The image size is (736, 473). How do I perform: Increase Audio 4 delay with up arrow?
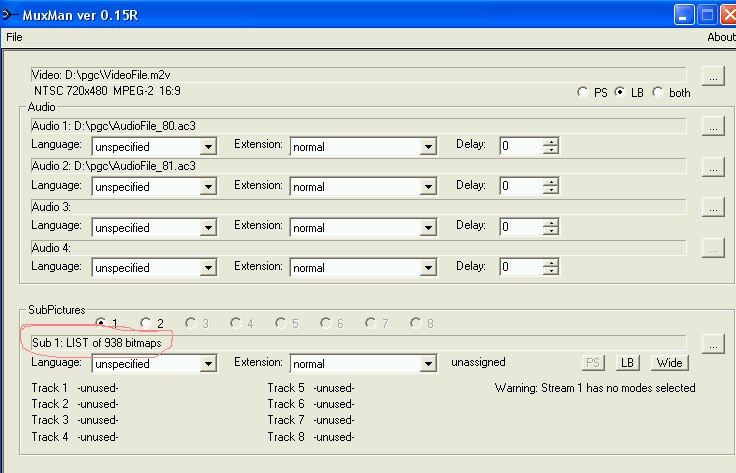point(551,263)
